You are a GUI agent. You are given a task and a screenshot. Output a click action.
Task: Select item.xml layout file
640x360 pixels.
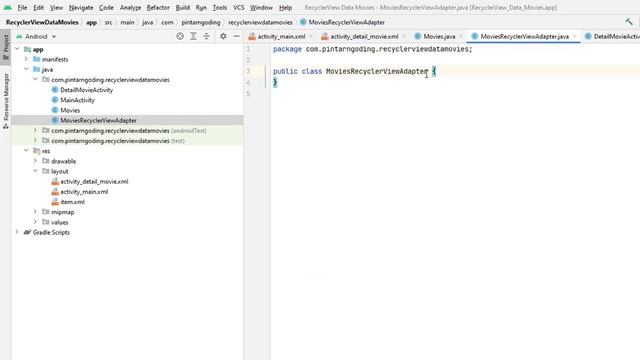pyautogui.click(x=73, y=202)
